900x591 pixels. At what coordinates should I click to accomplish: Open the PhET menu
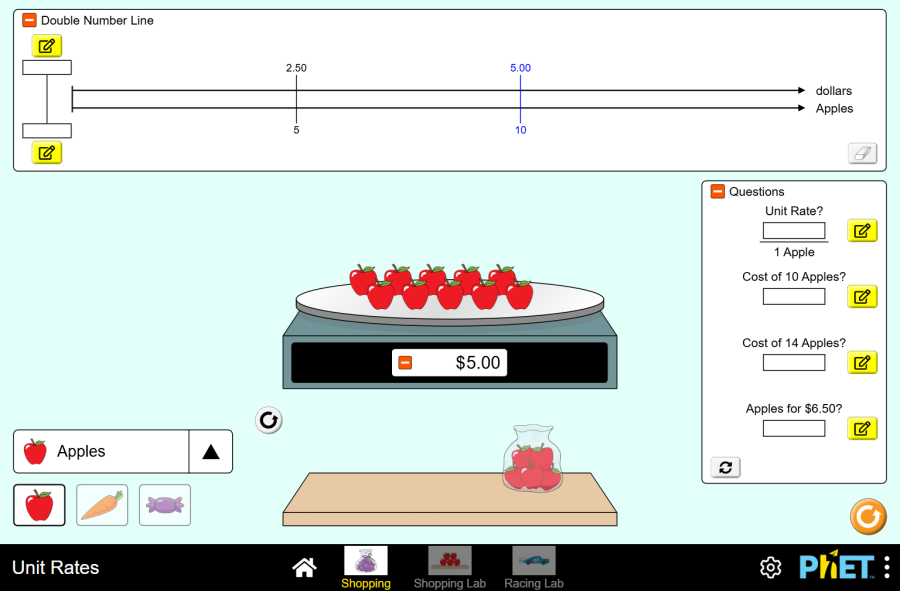889,567
